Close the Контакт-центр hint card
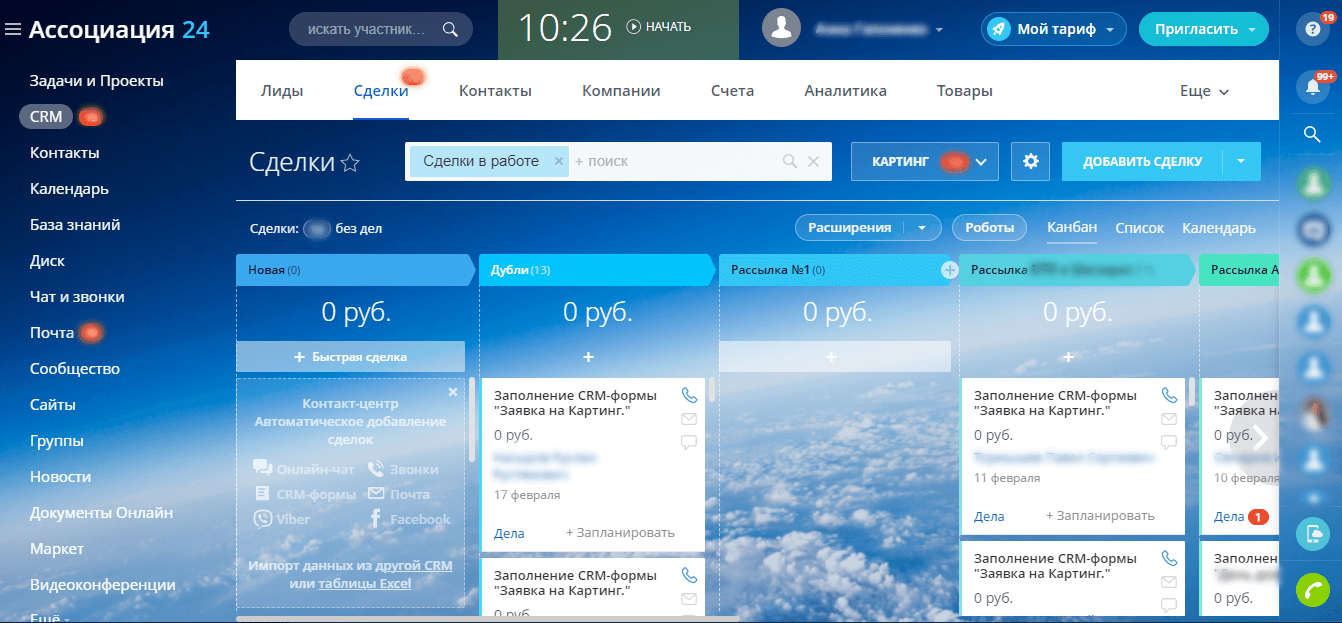Screen dimensions: 1342x623 pos(453,392)
